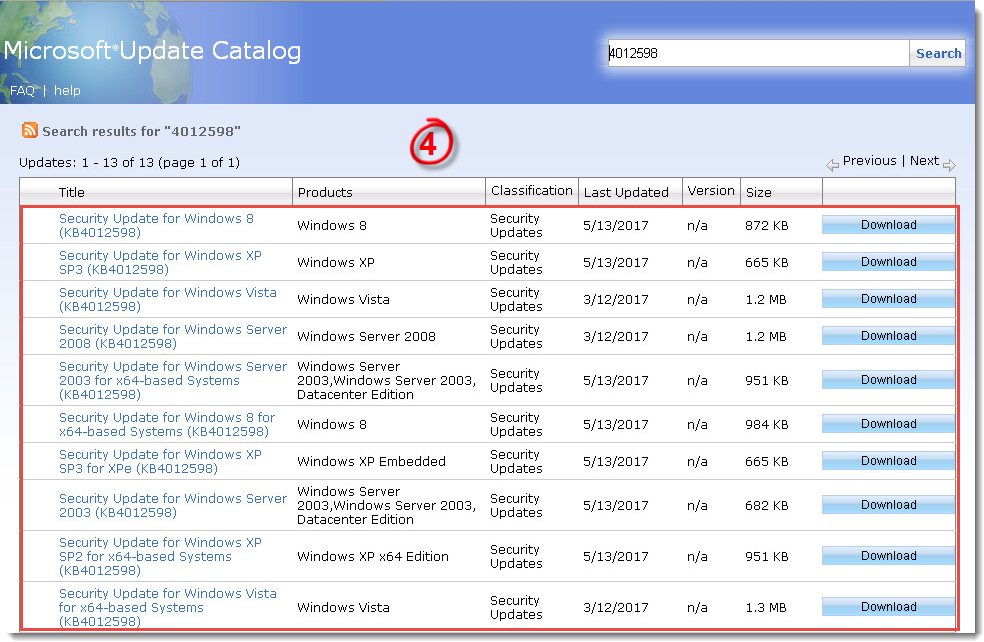This screenshot has height=642, width=984.
Task: Click 'Windows XP Embedded' product cell
Action: coord(372,461)
